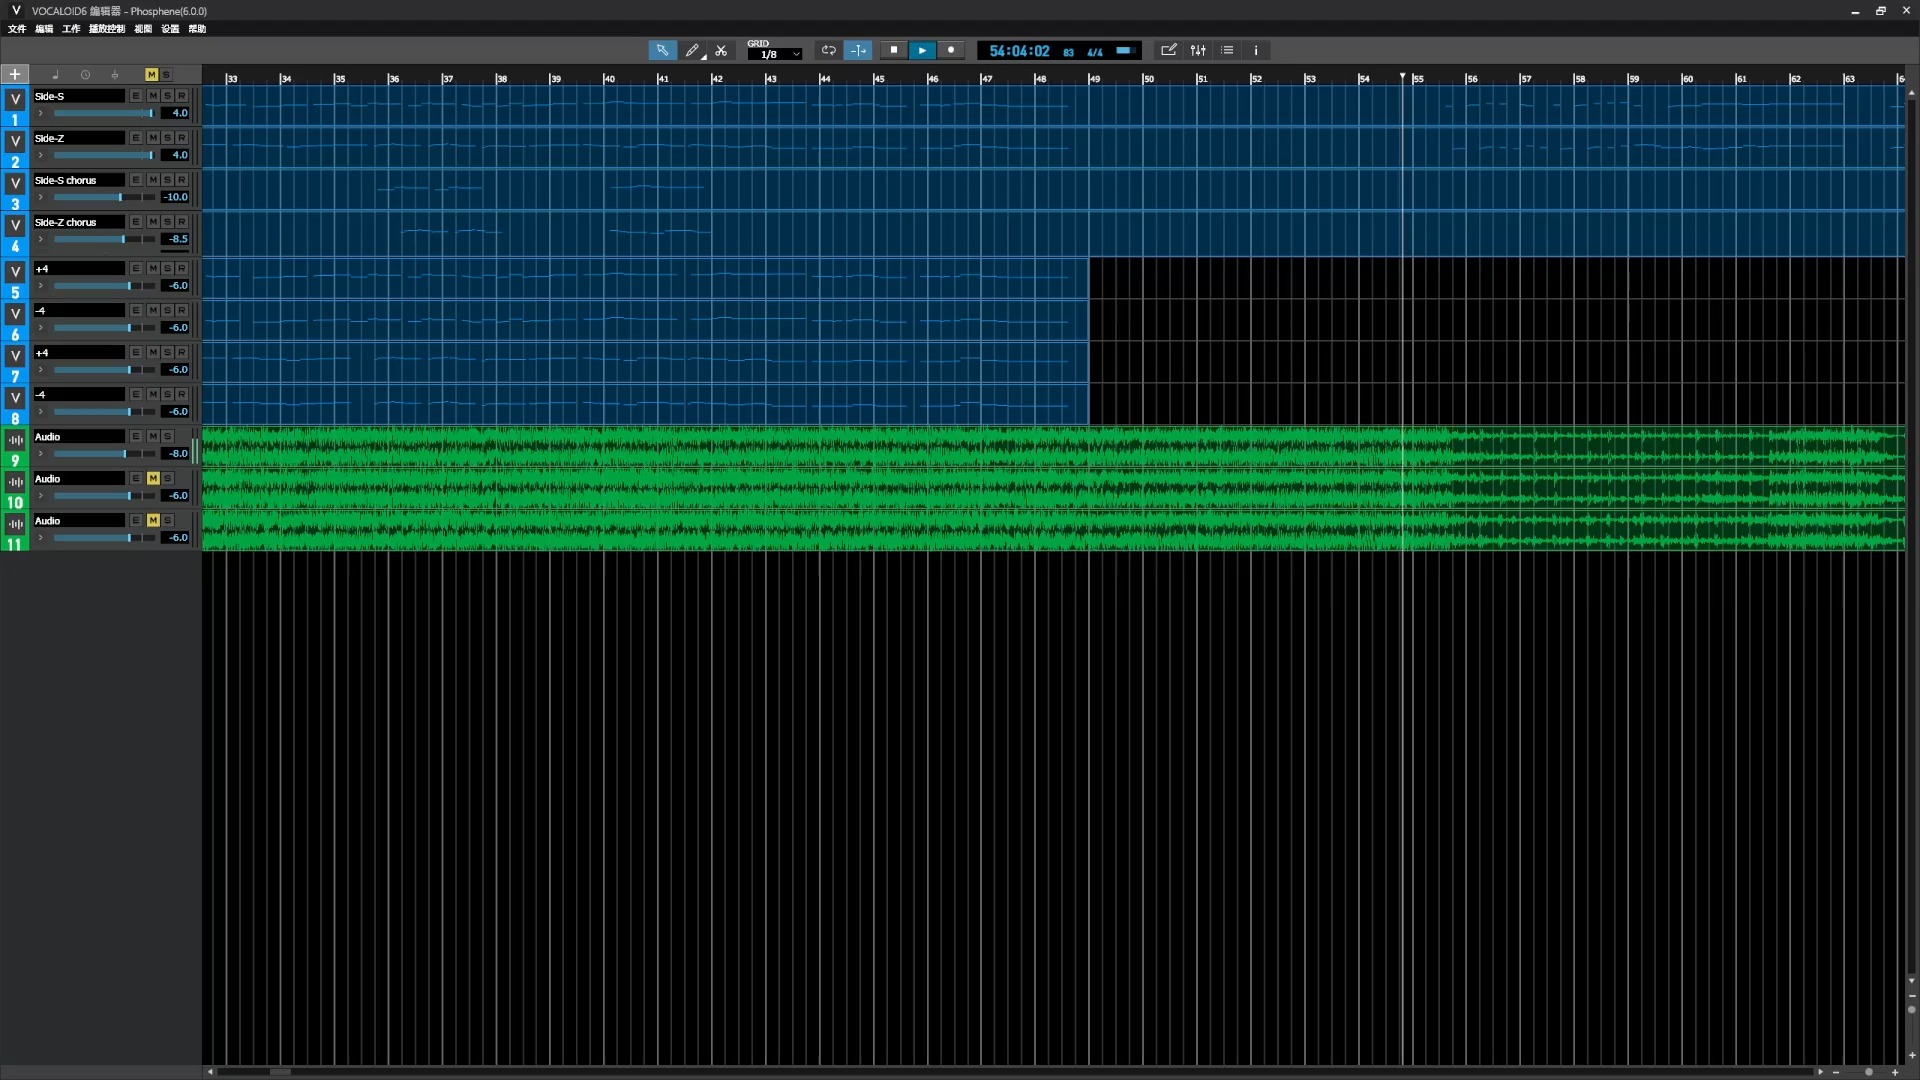Click the waveform icon of audio track 11
1920x1080 pixels.
(15, 524)
